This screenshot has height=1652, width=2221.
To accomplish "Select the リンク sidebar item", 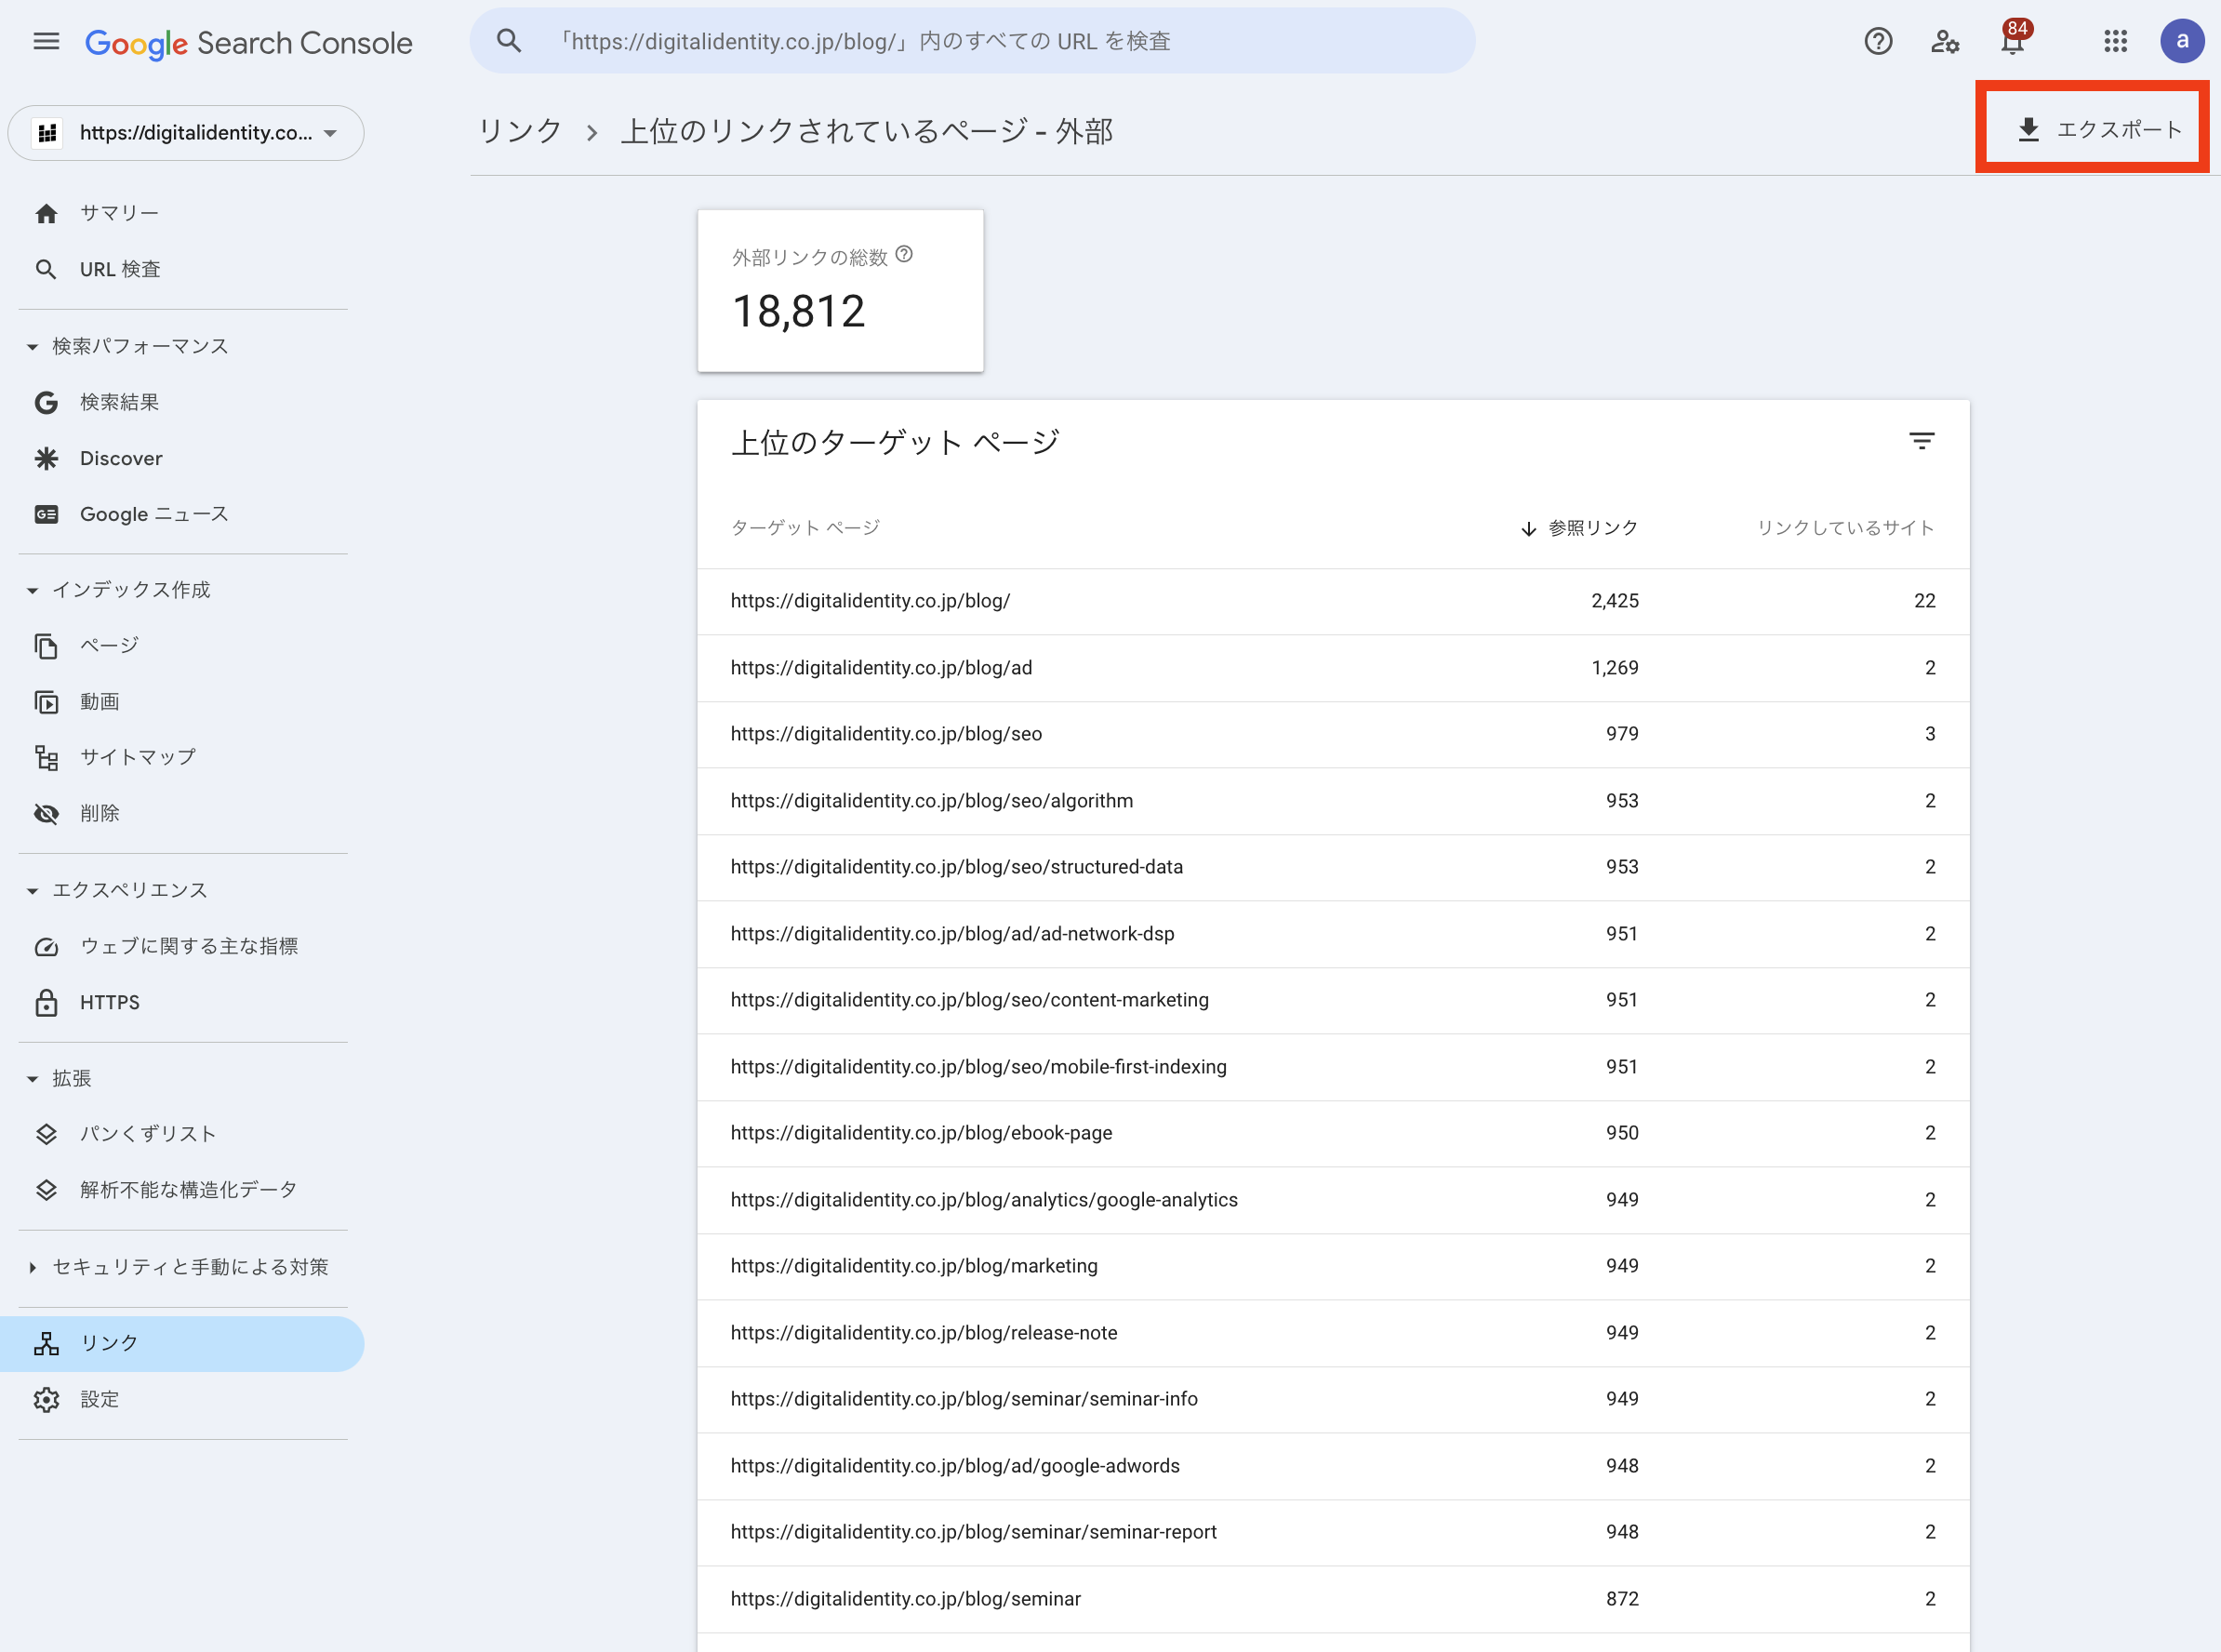I will click(x=183, y=1343).
